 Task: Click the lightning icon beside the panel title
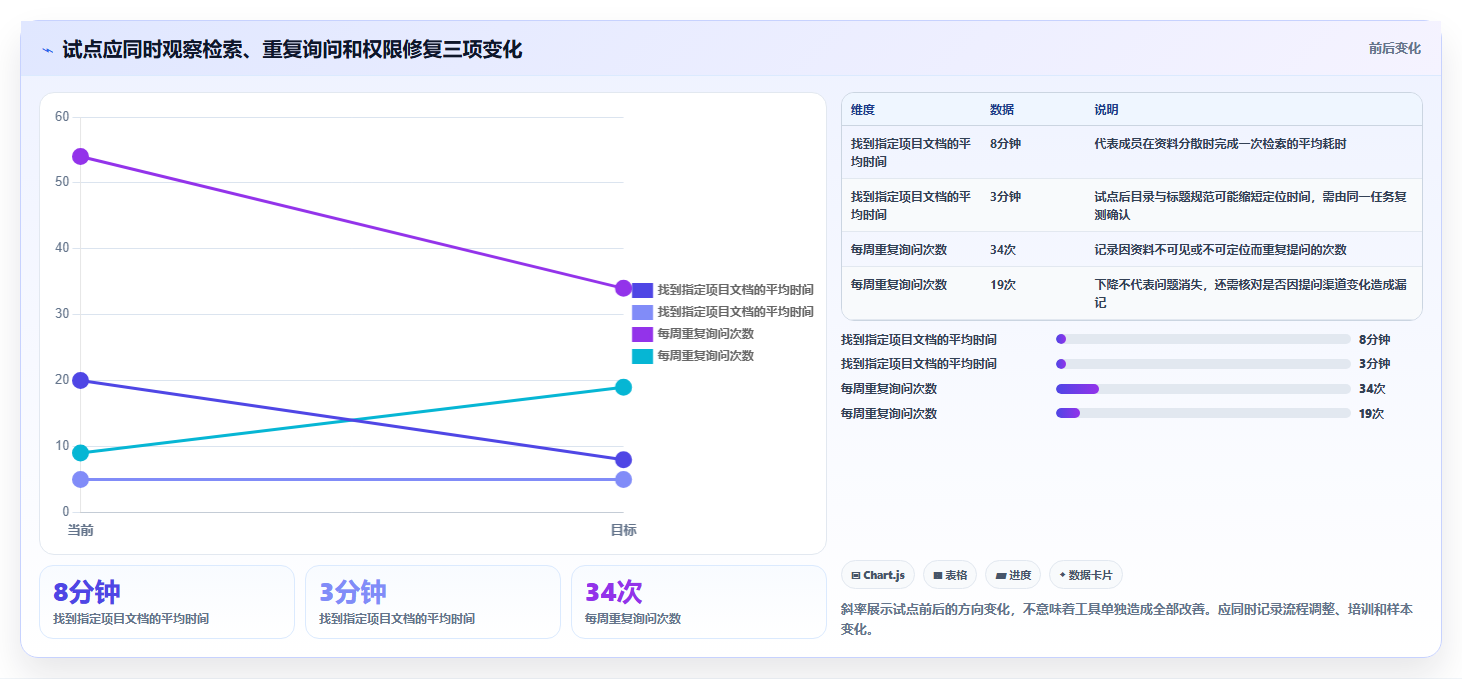coord(48,50)
